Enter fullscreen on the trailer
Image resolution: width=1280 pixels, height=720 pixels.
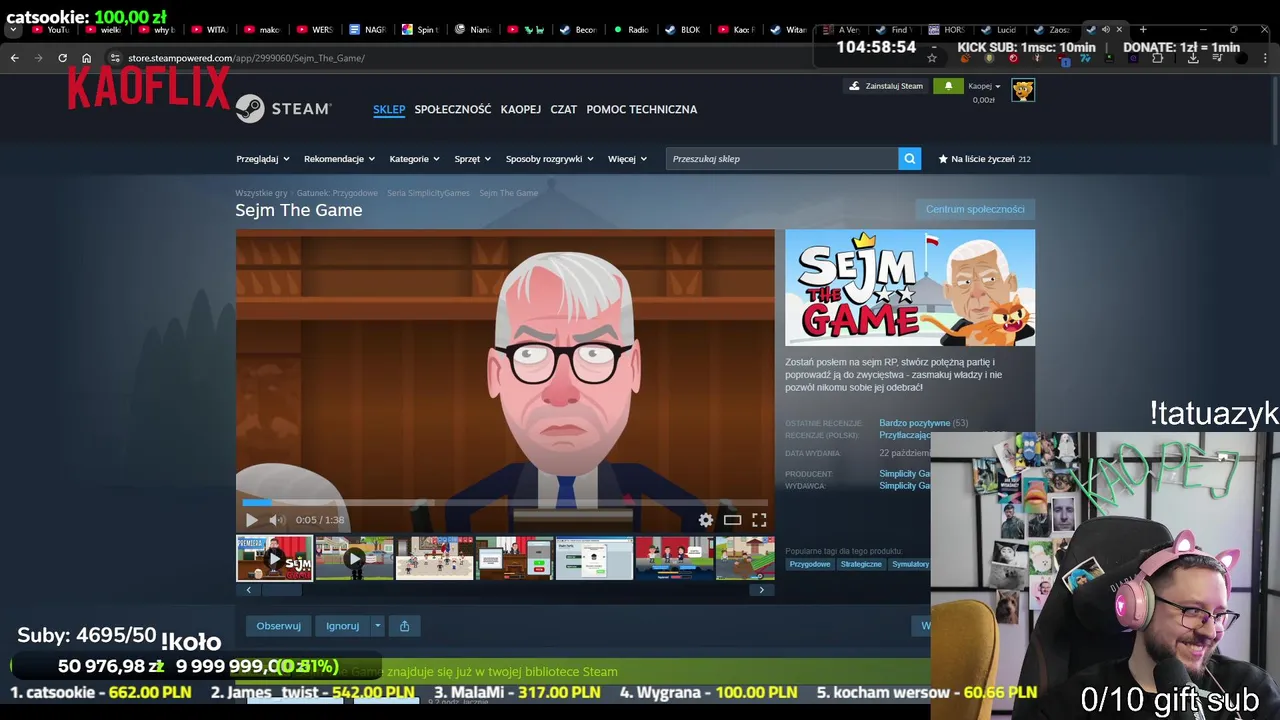[759, 520]
